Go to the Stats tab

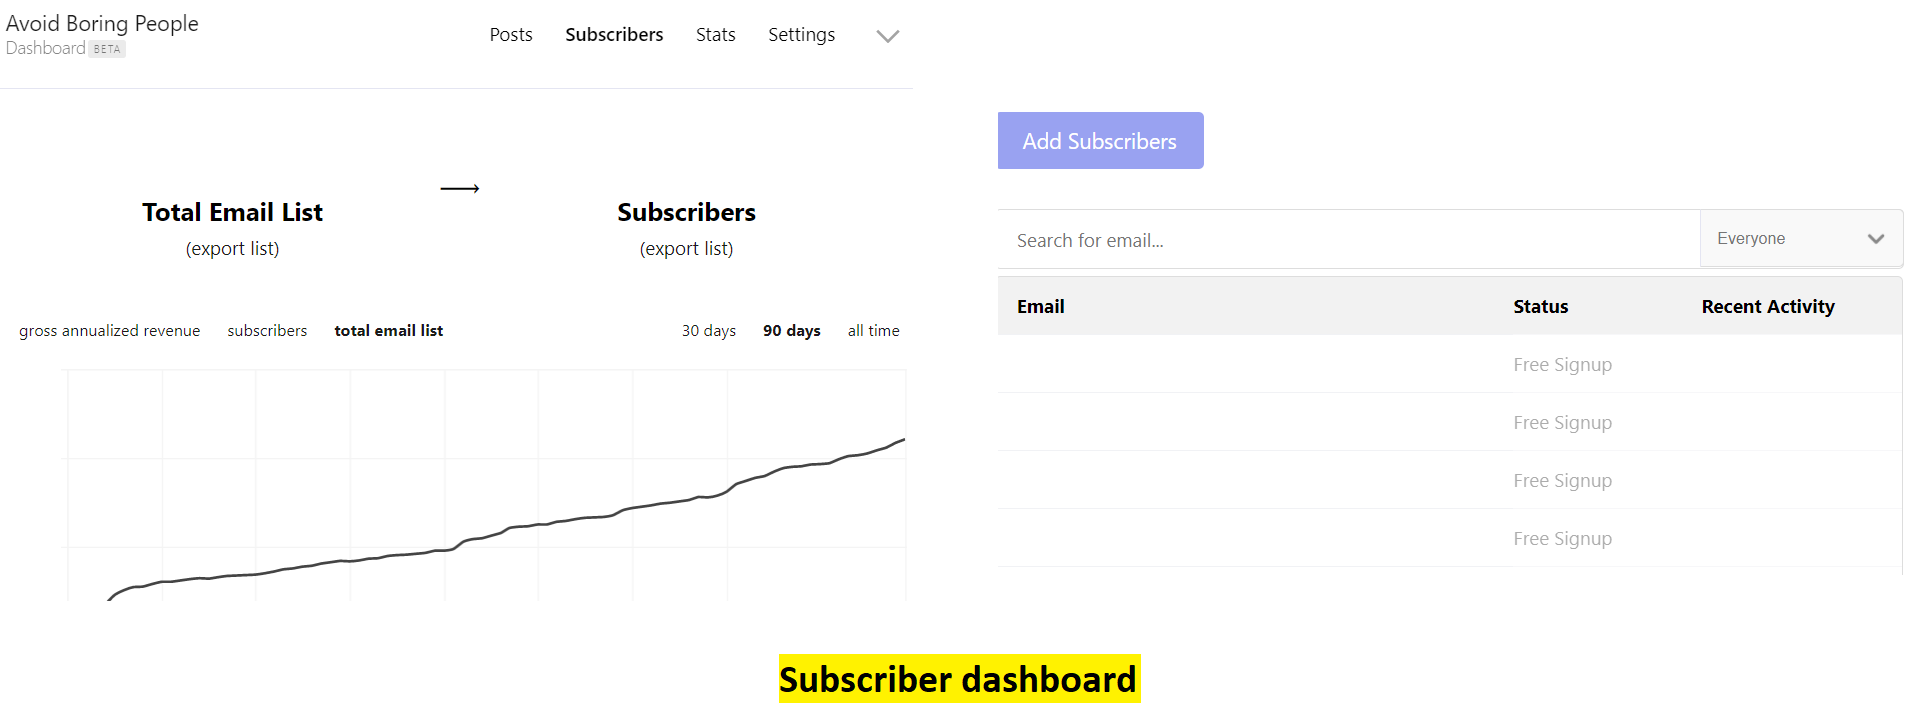[716, 35]
